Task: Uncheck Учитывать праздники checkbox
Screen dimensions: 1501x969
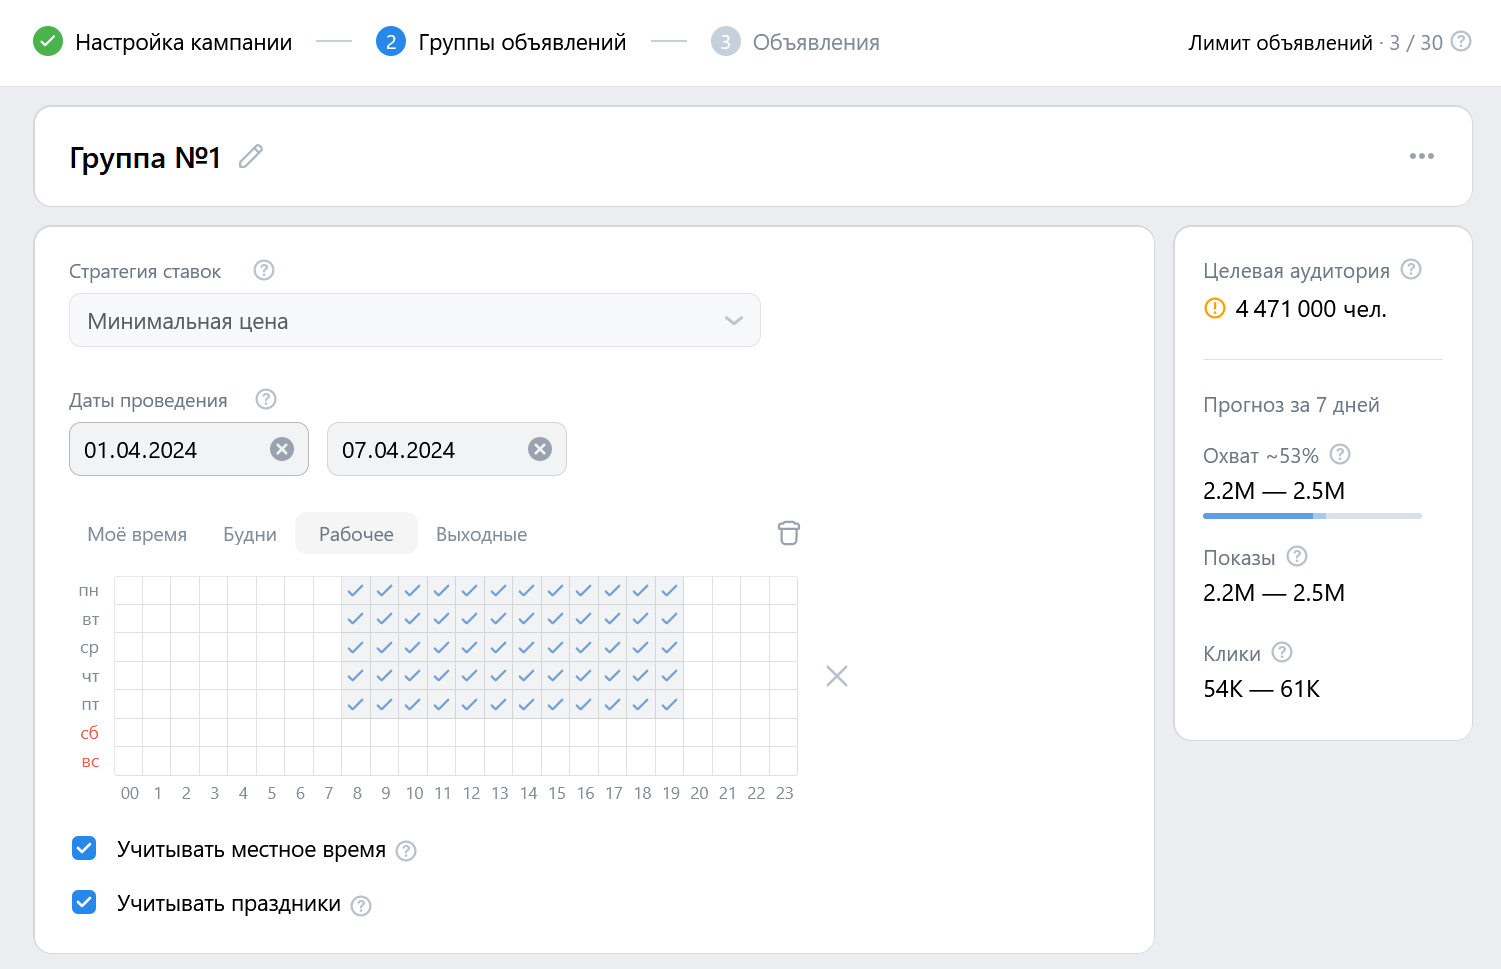Action: tap(85, 903)
